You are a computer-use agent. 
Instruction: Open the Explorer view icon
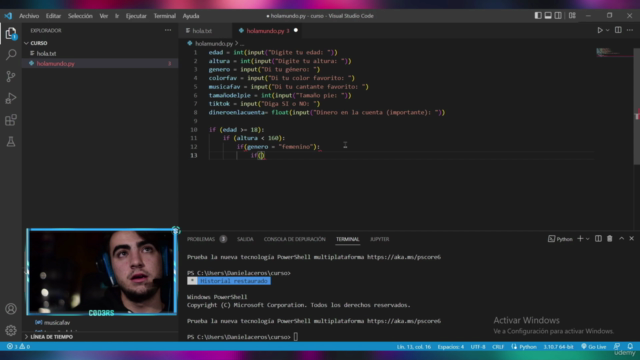[x=11, y=33]
